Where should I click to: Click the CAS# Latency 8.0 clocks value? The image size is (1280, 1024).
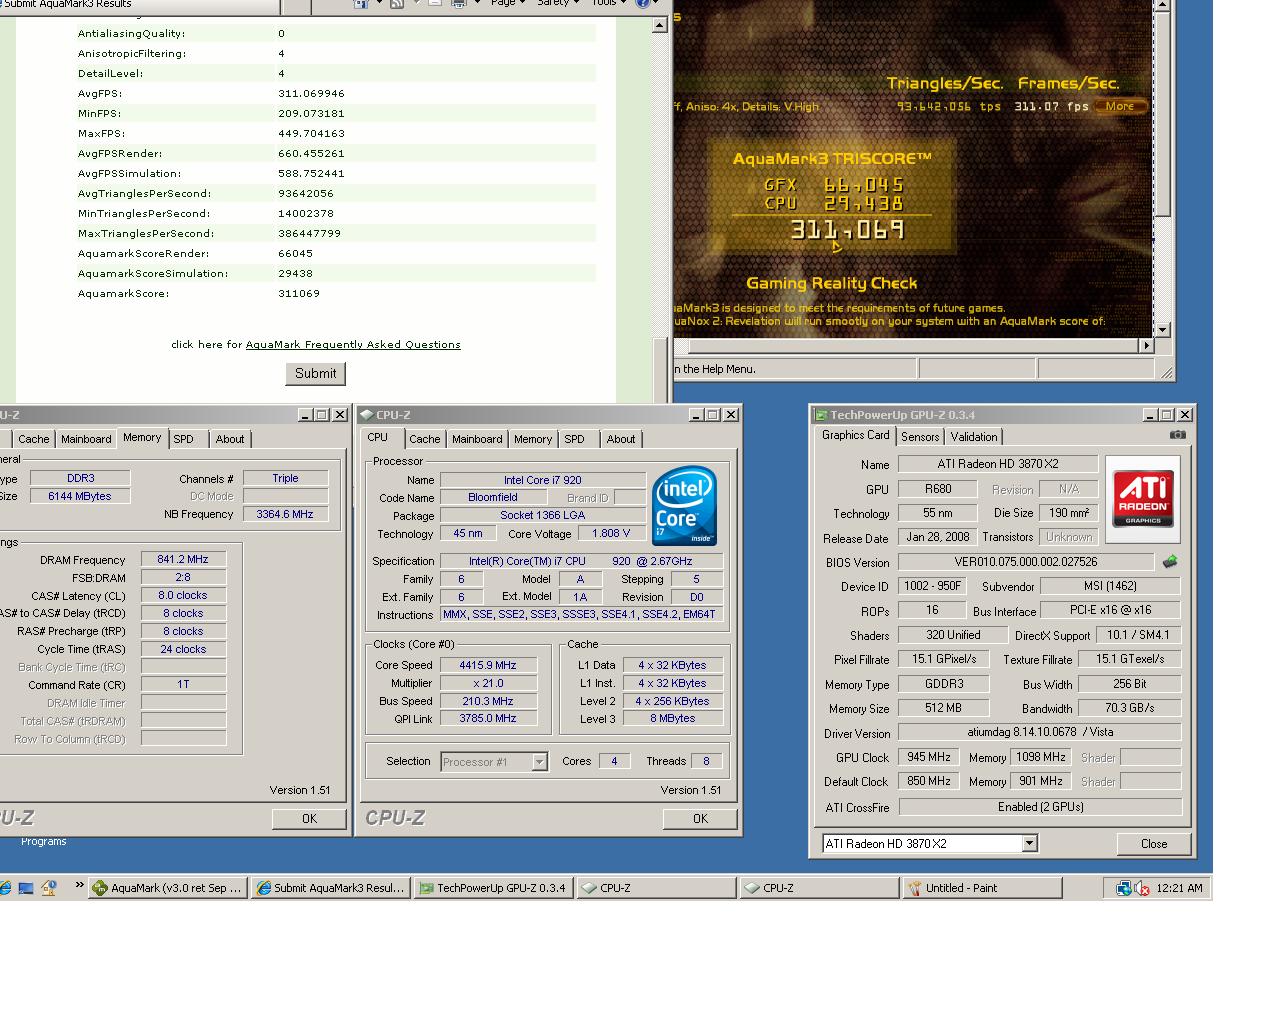[x=183, y=596]
